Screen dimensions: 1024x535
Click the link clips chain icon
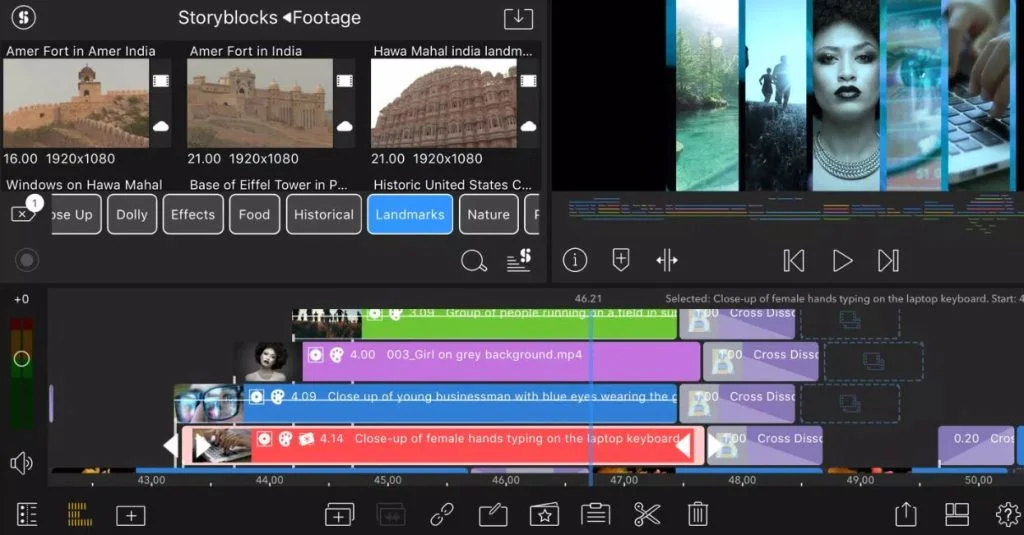442,515
